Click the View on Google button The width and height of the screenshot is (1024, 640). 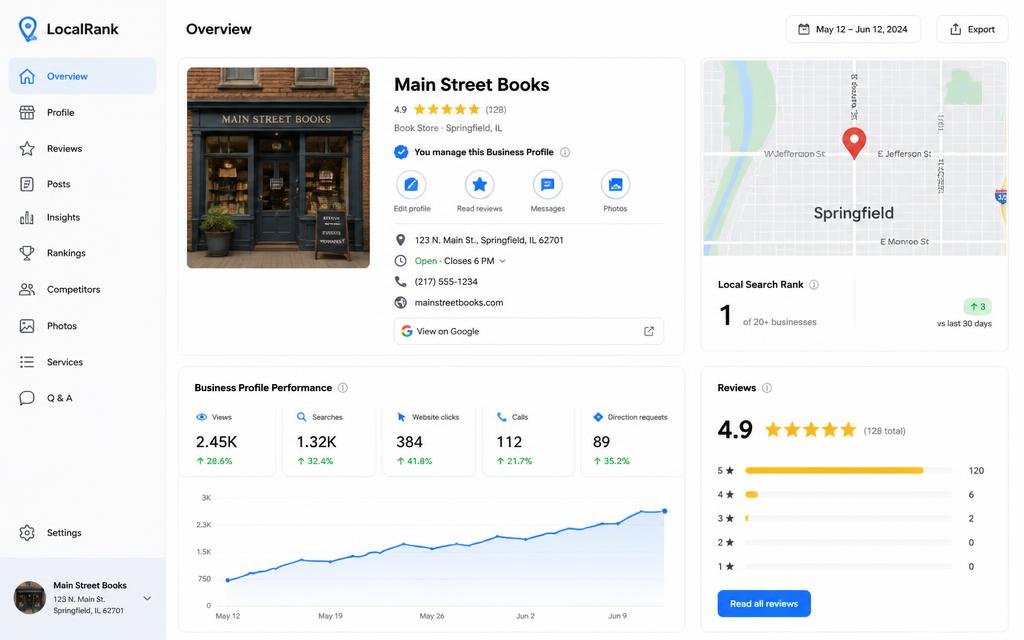coord(528,331)
